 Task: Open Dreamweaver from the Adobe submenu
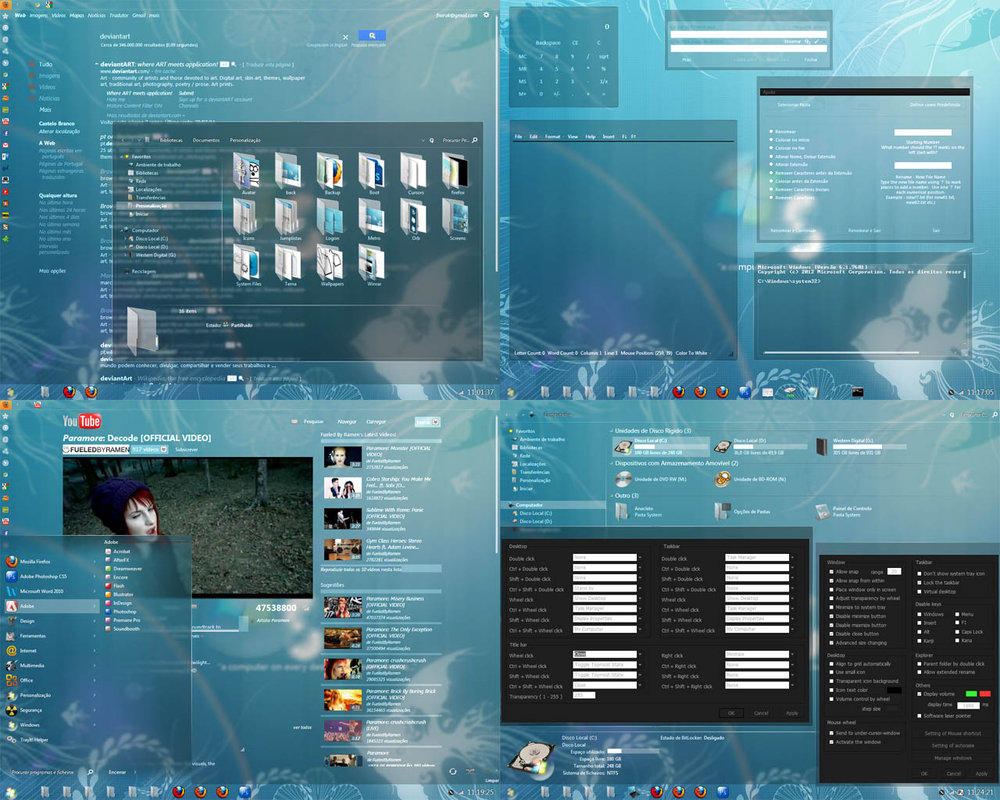(127, 568)
